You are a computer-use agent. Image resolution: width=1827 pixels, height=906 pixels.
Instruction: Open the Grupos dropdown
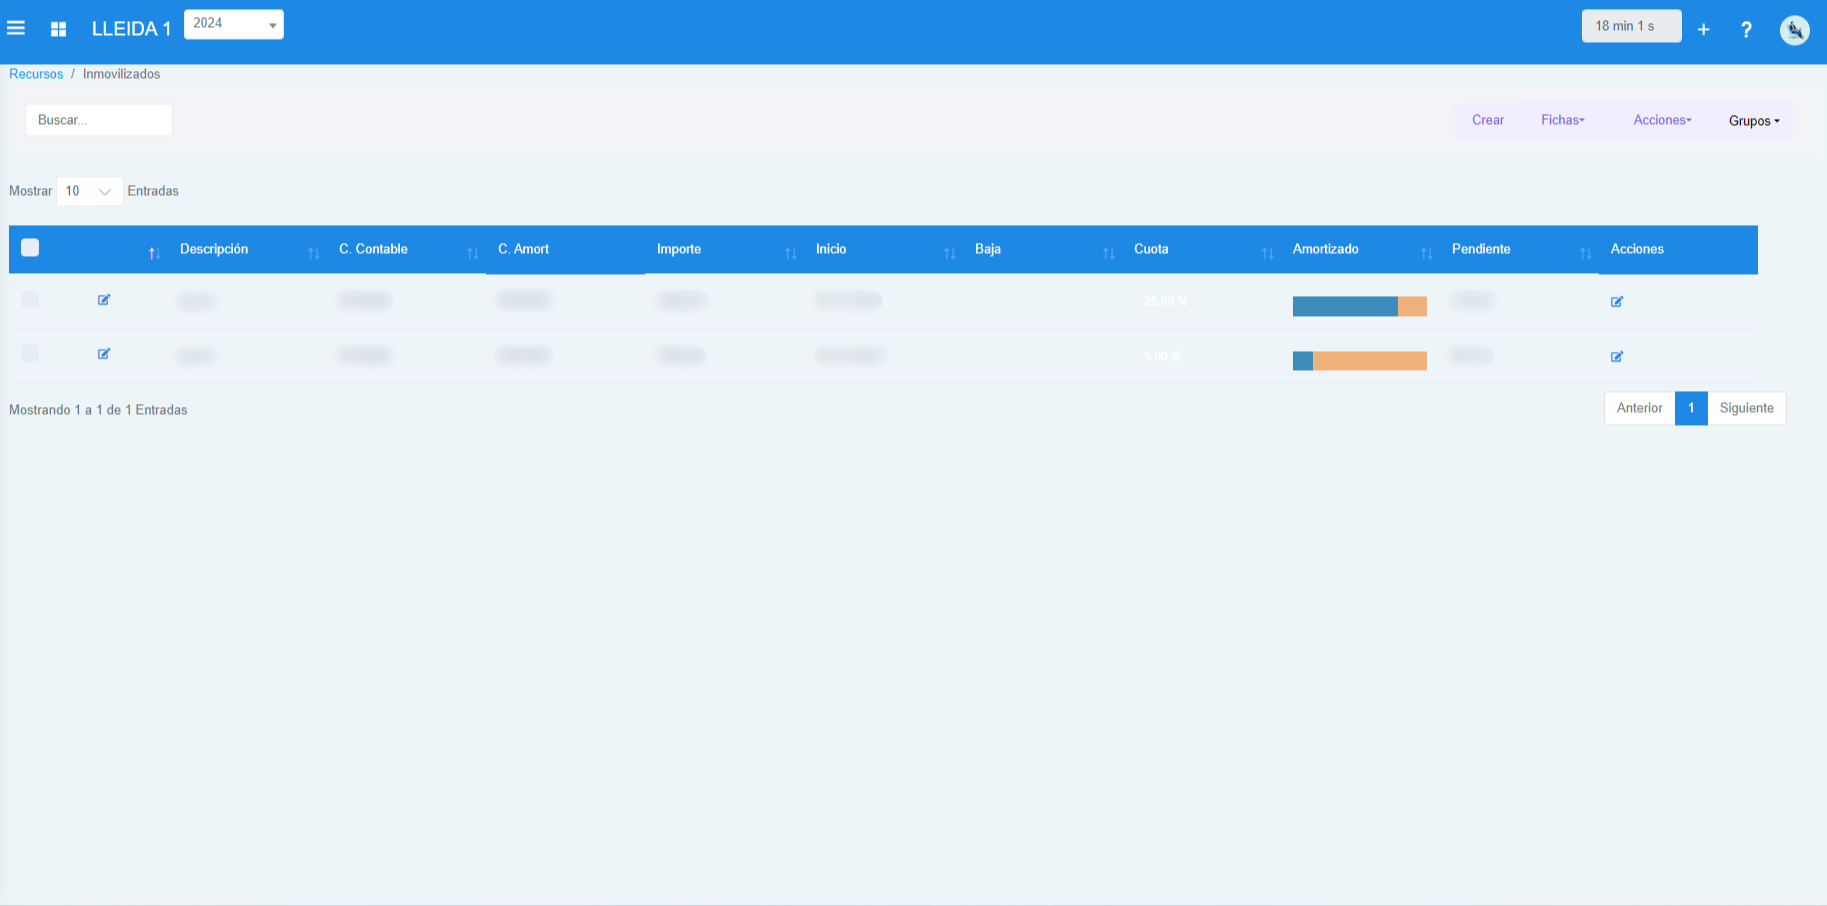[1754, 121]
